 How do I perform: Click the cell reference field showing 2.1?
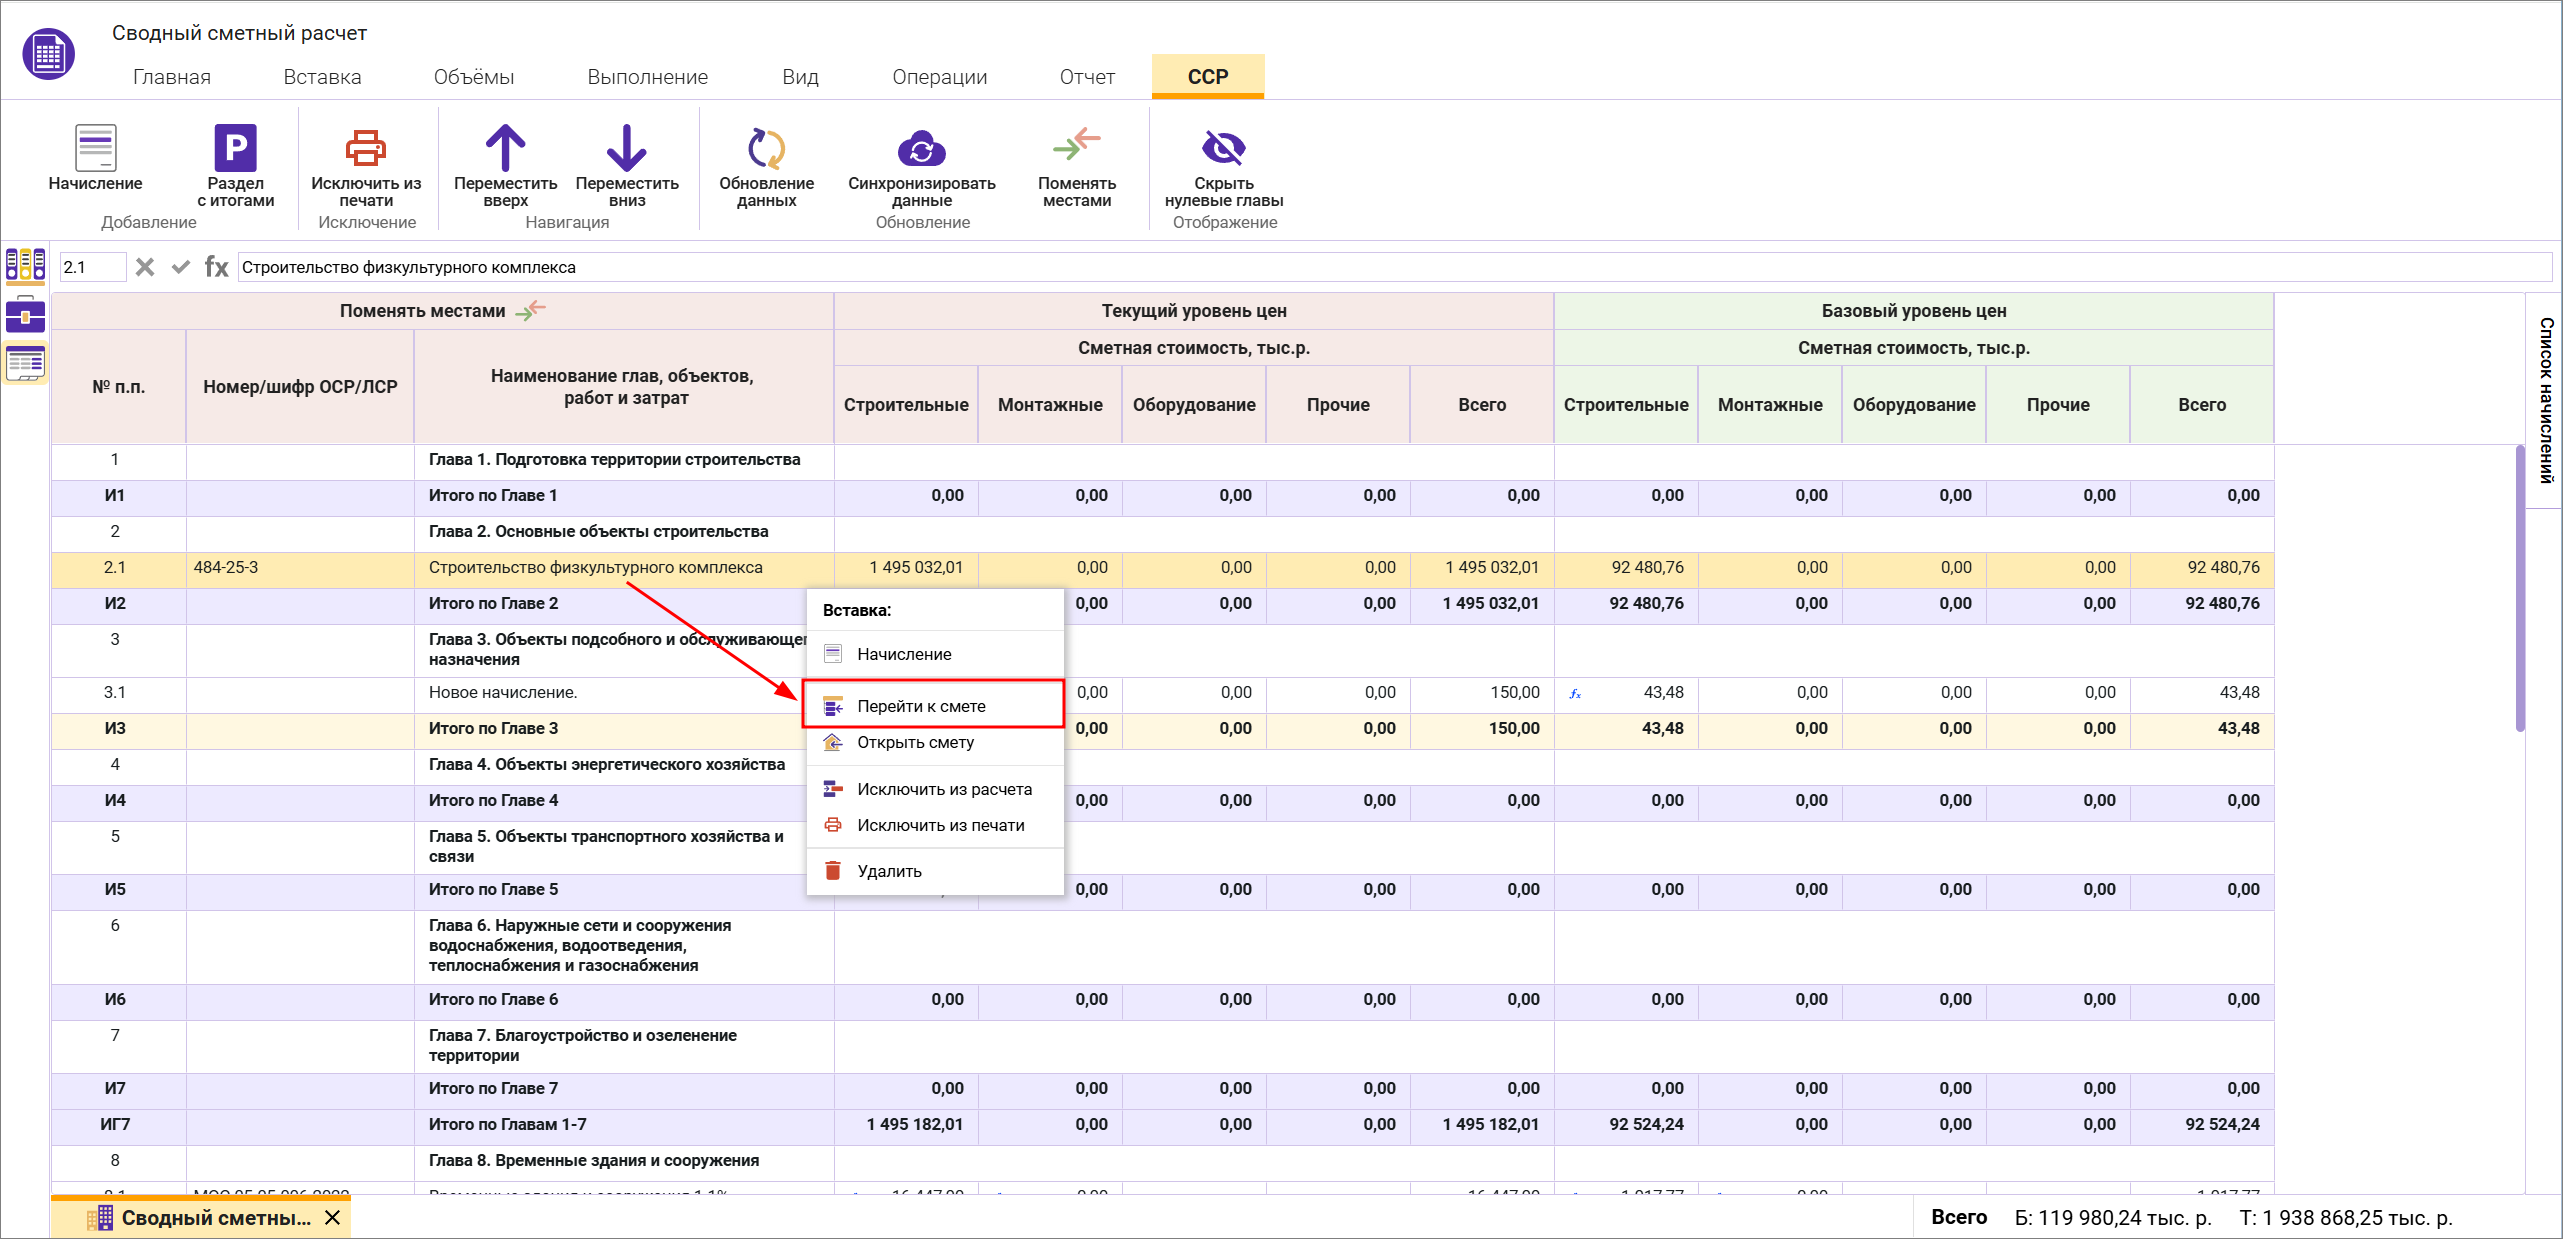coord(92,267)
